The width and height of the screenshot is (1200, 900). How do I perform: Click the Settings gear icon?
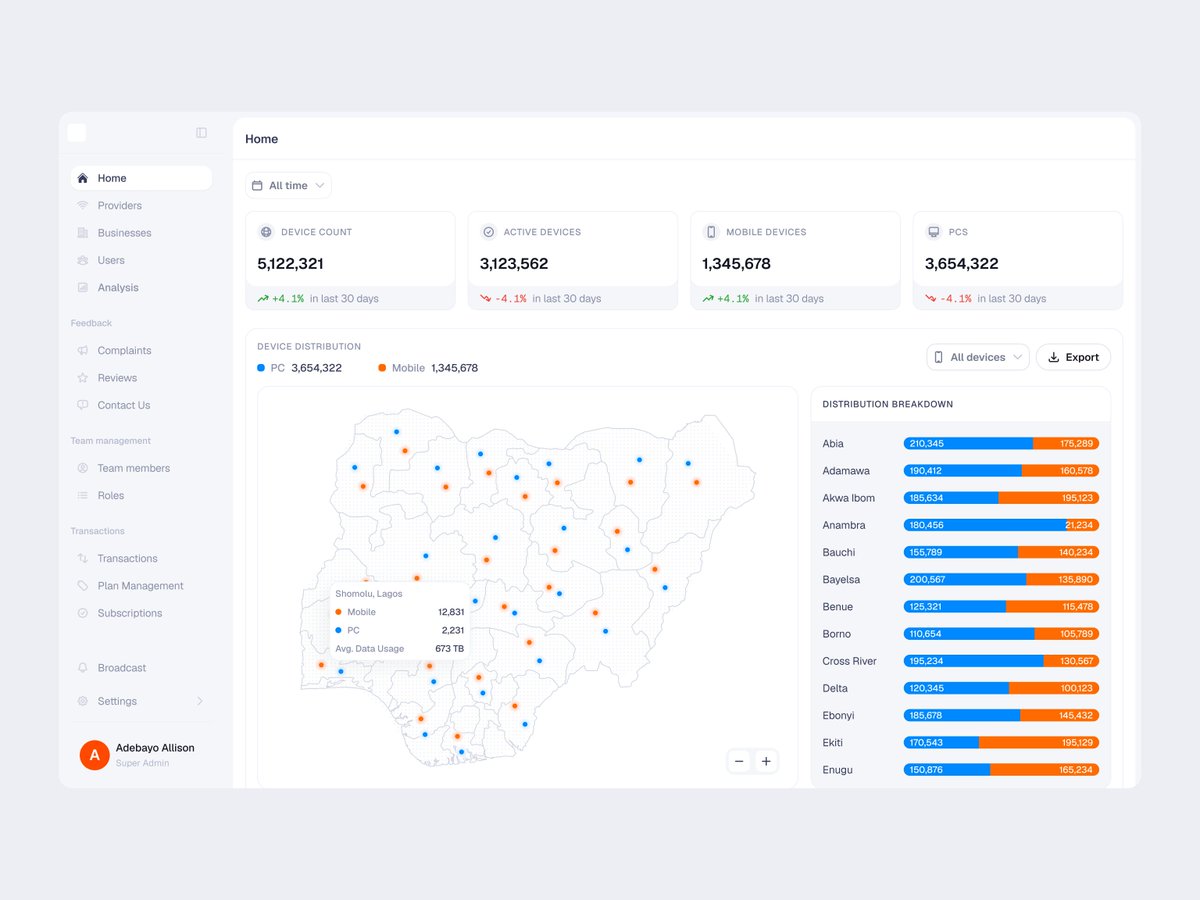[x=83, y=701]
